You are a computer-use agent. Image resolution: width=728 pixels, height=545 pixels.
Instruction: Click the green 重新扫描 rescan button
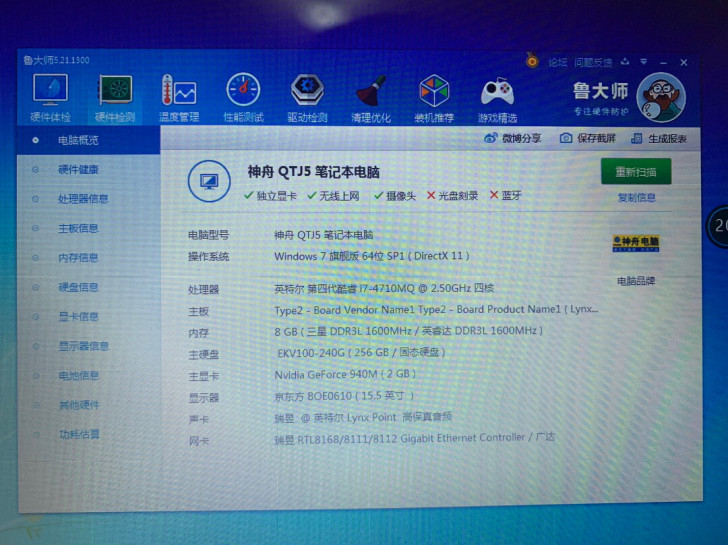[636, 171]
